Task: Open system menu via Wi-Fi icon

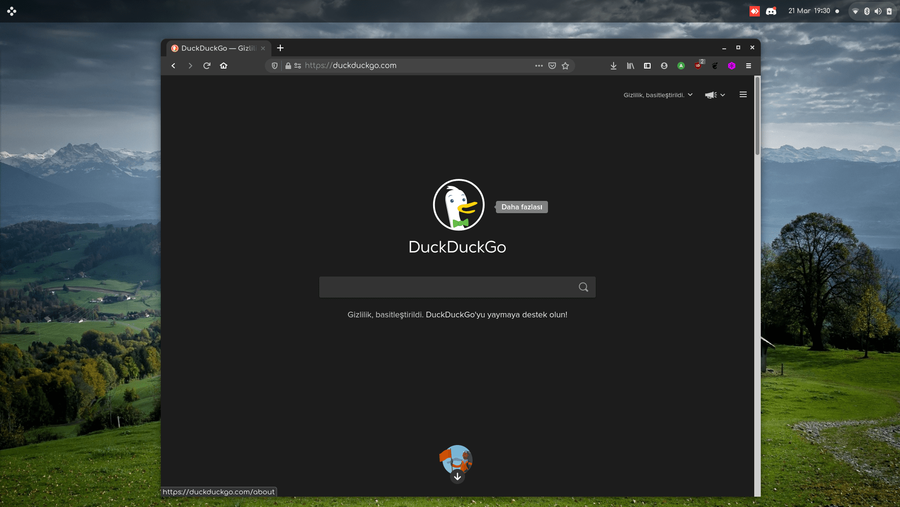Action: click(855, 11)
